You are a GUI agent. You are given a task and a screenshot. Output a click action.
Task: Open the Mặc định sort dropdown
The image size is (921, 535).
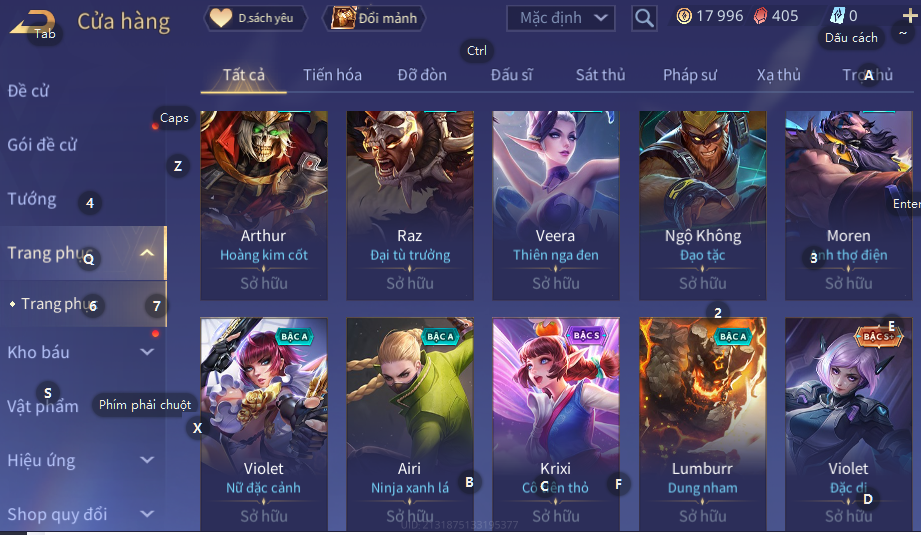pos(561,18)
